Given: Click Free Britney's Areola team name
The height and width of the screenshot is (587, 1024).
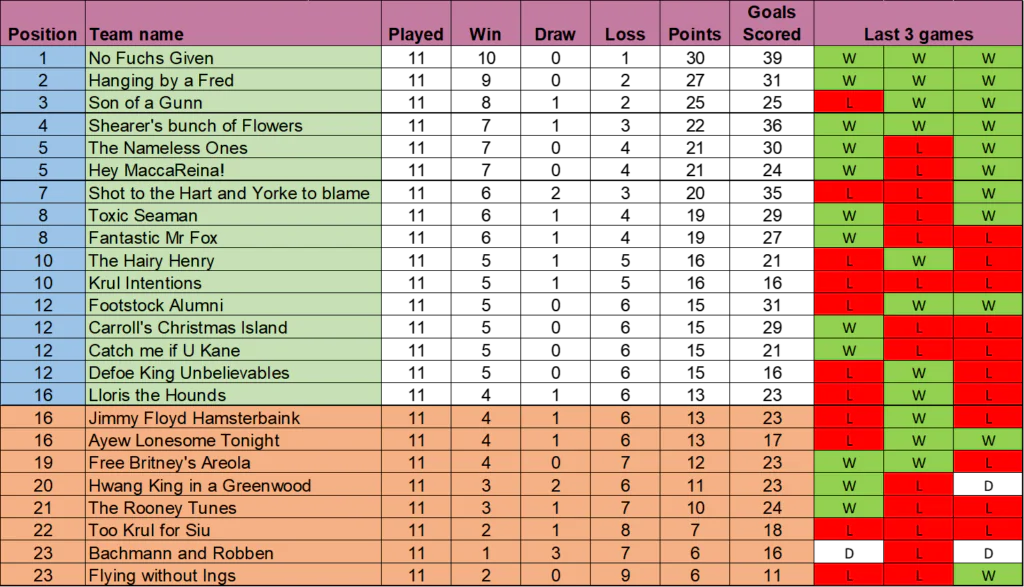Looking at the screenshot, I should pos(169,463).
